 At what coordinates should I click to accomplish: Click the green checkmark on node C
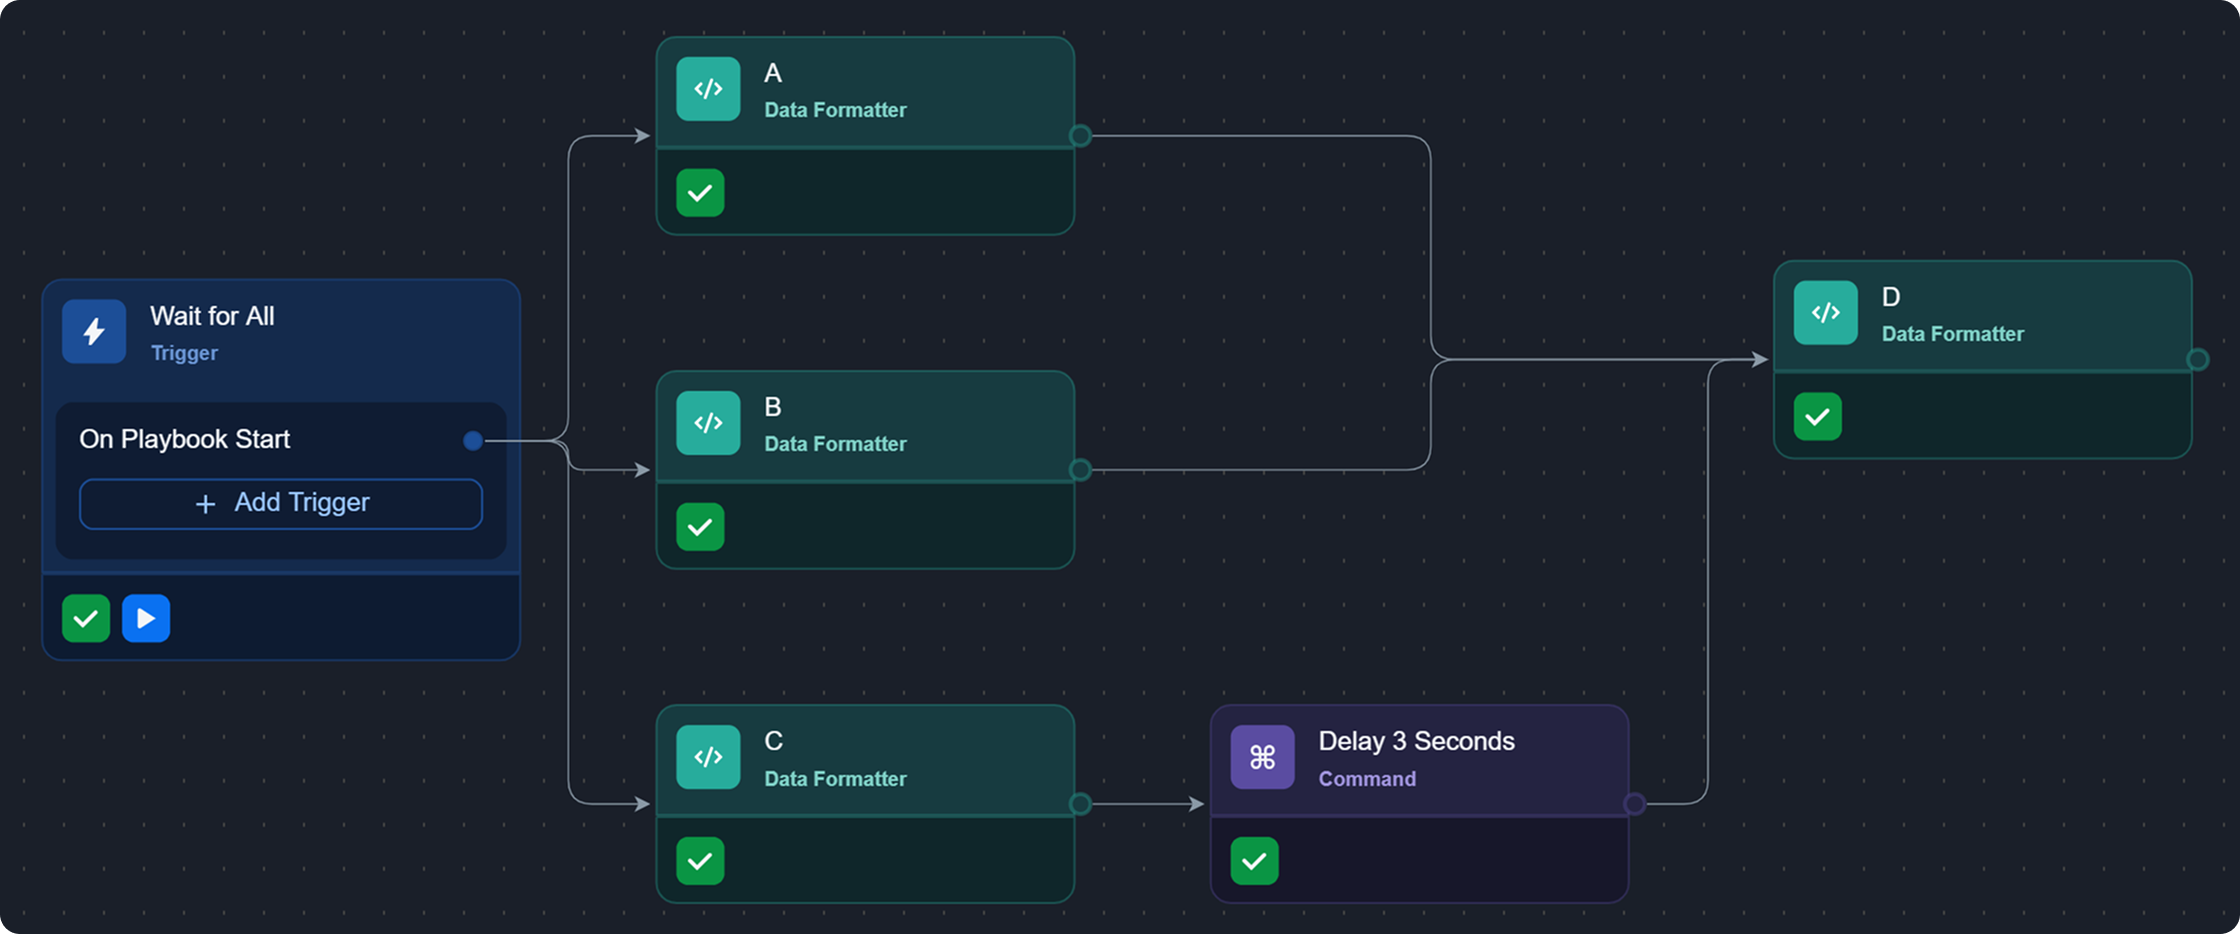[700, 861]
